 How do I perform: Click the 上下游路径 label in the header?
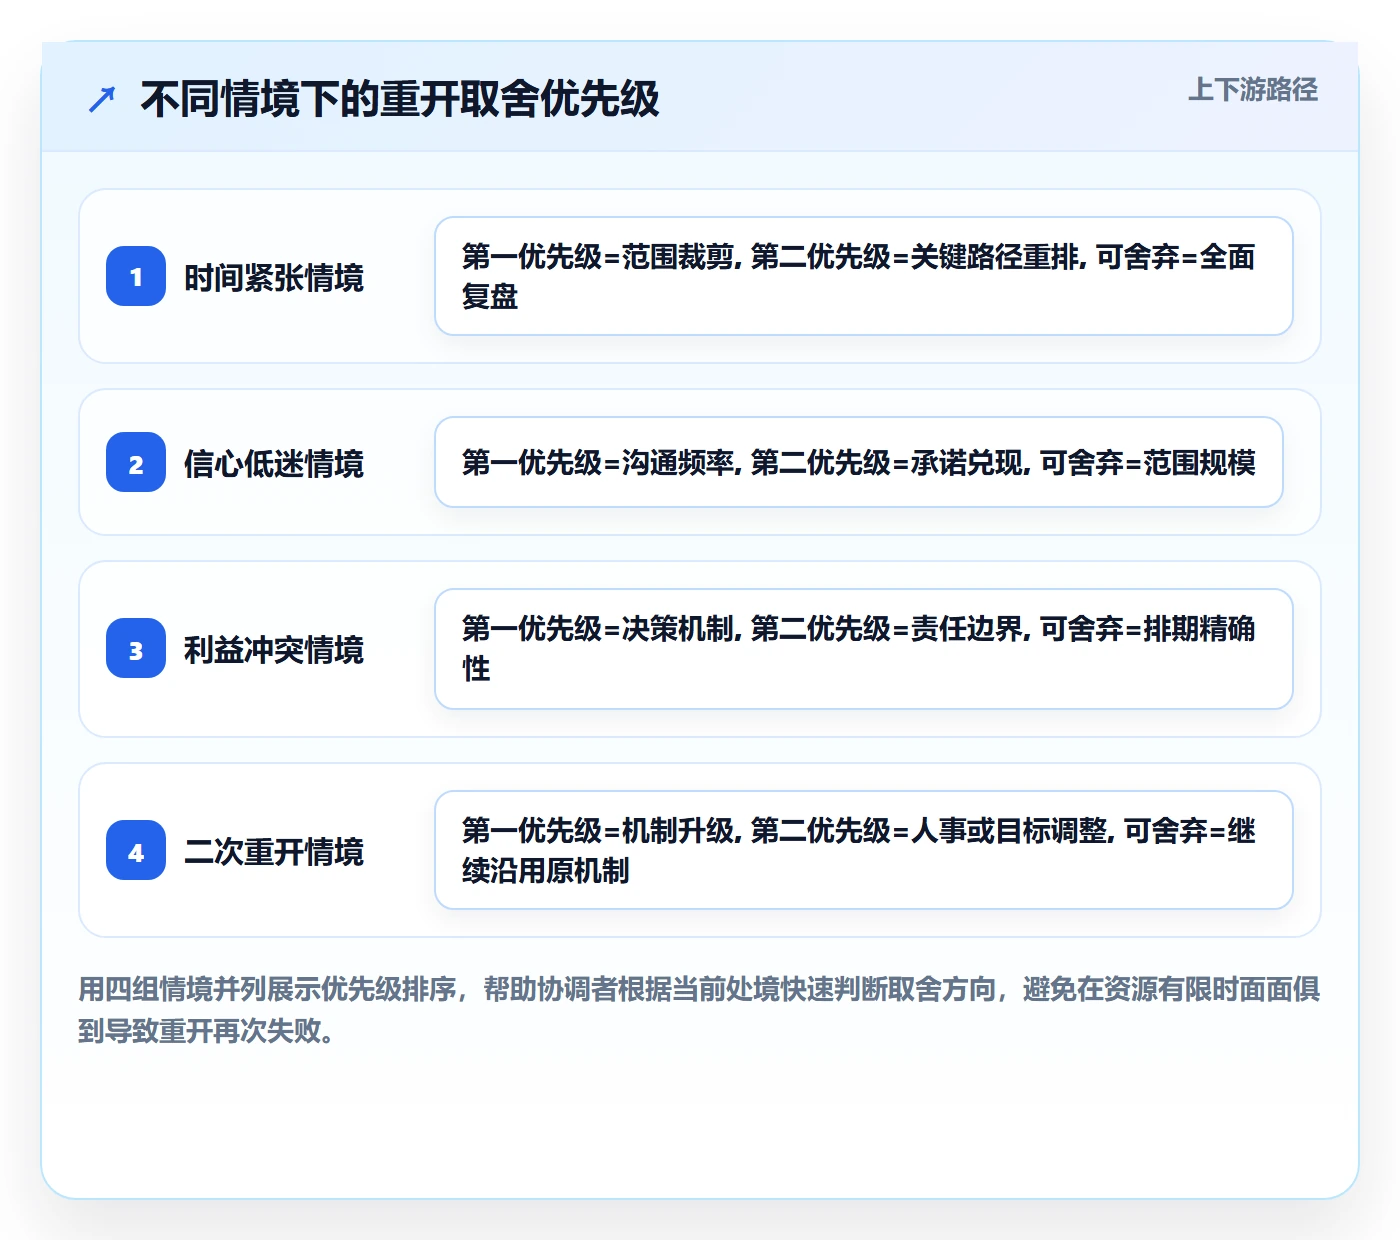coord(1253,90)
